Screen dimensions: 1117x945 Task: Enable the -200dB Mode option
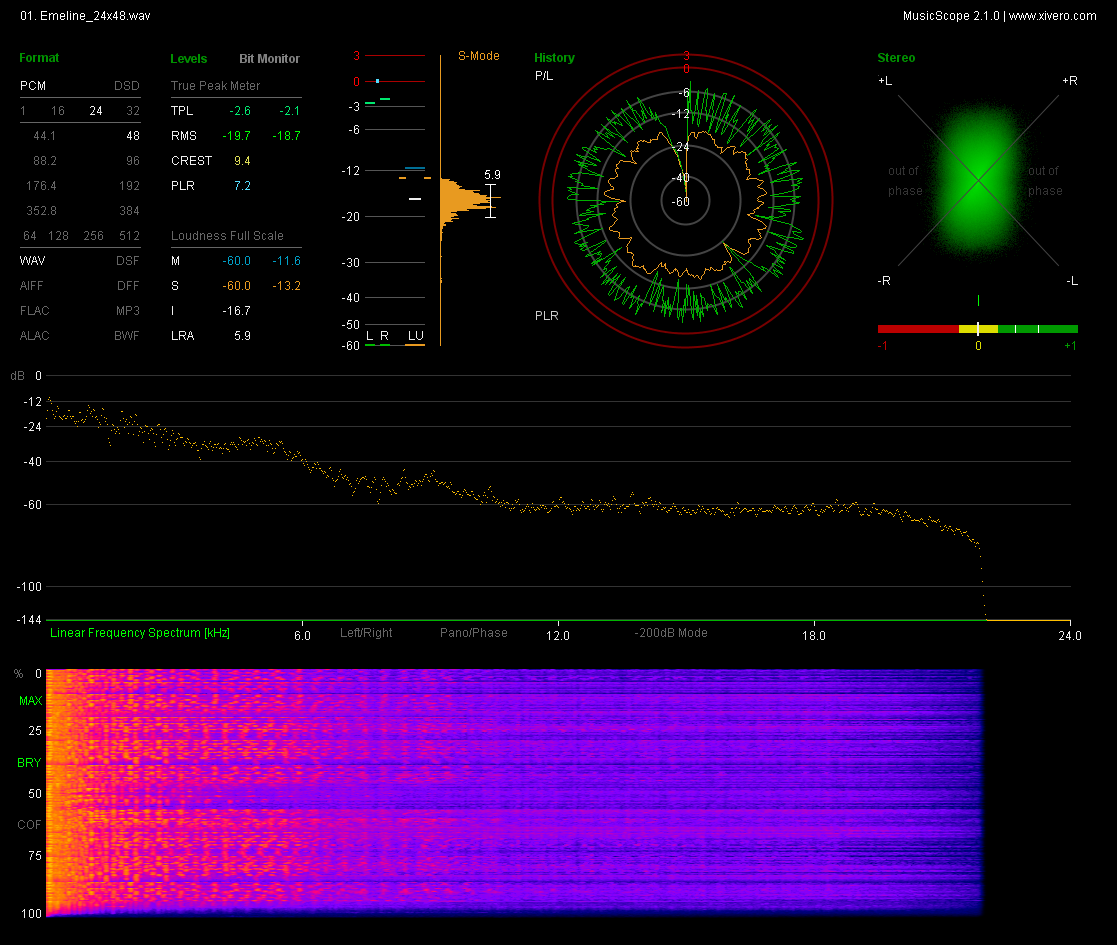click(x=671, y=633)
